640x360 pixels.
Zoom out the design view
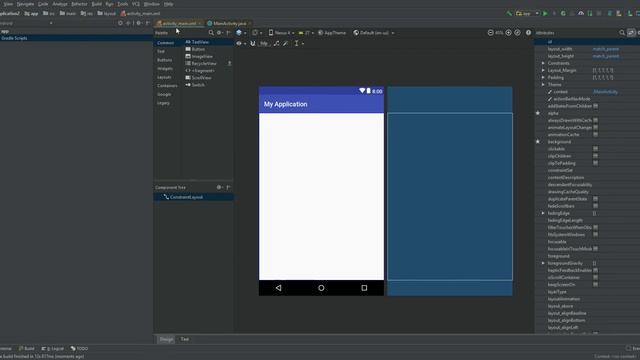(x=491, y=33)
